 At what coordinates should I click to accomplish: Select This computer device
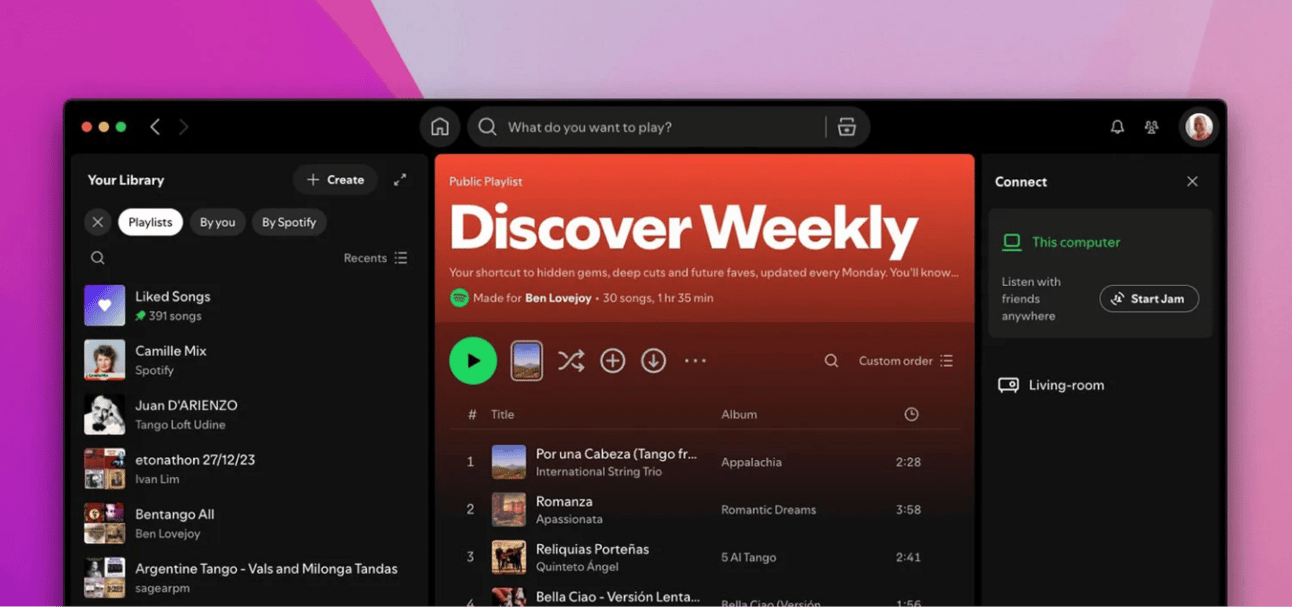point(1062,242)
